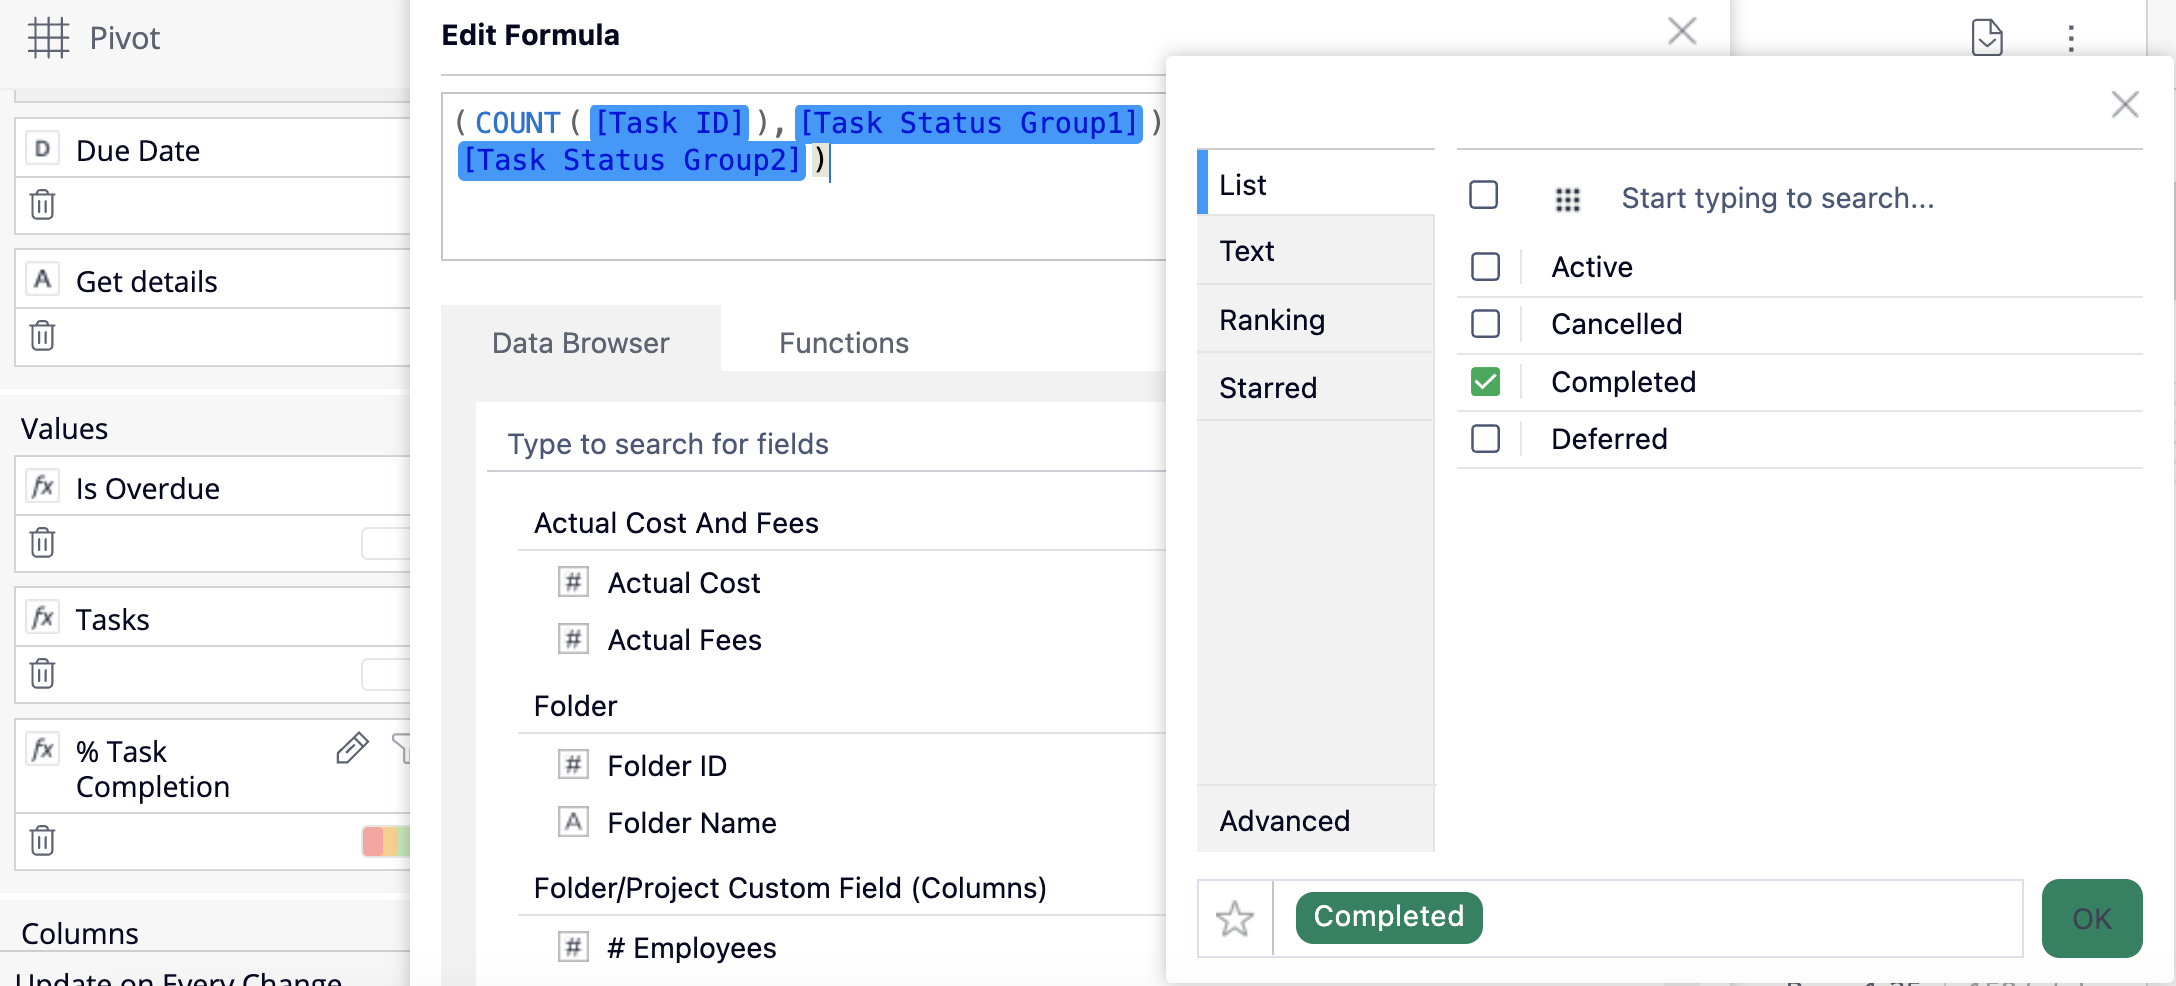Switch to the Ranking filter tab
Screen dimensions: 2176x986
point(1316,320)
